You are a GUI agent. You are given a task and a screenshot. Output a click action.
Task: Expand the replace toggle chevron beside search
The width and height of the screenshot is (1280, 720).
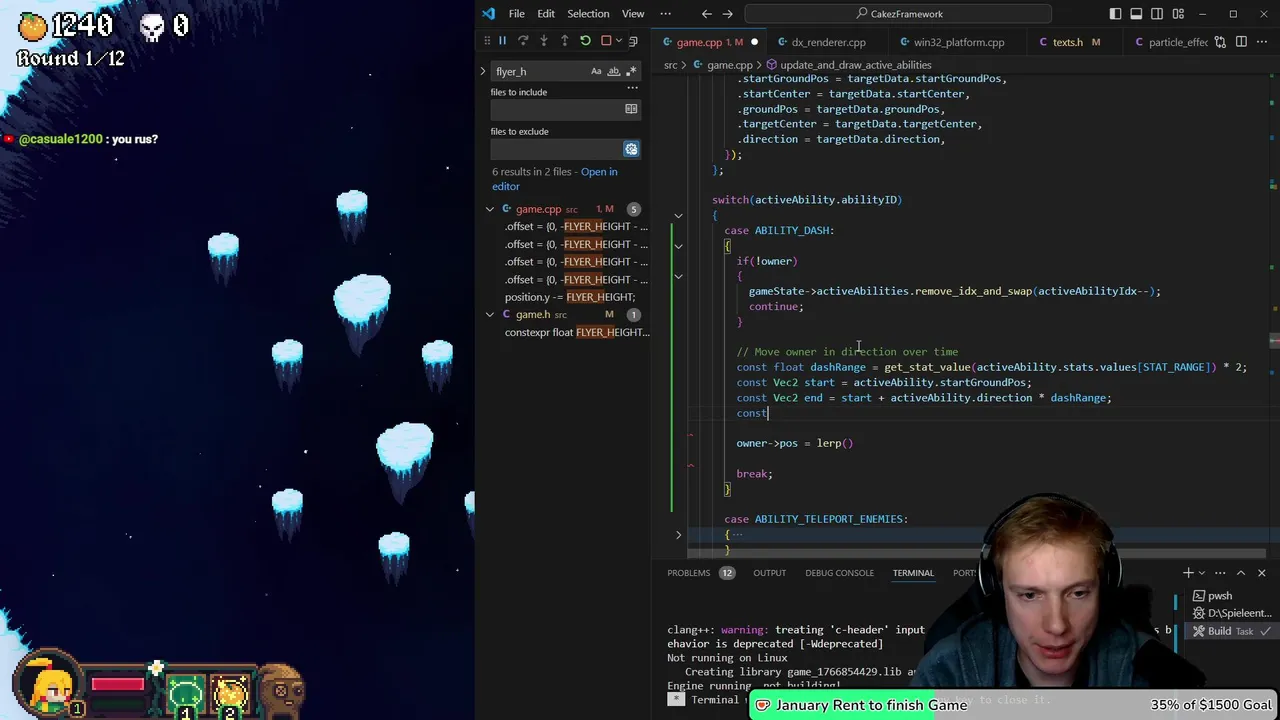coord(483,71)
